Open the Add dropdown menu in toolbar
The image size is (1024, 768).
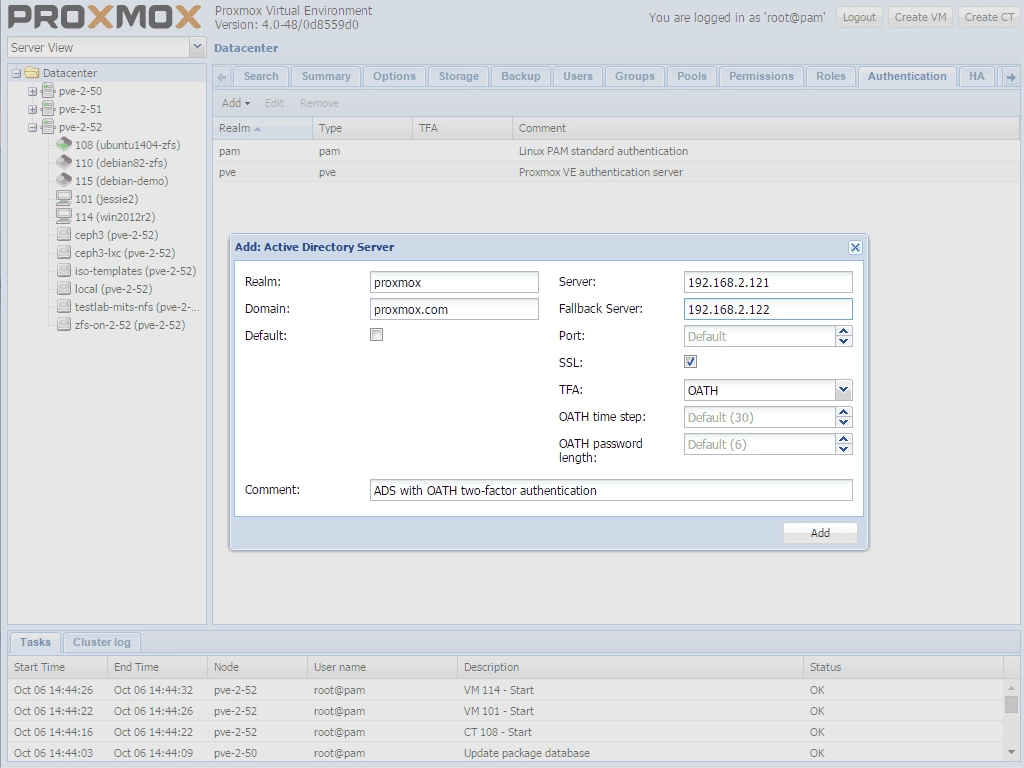(235, 103)
